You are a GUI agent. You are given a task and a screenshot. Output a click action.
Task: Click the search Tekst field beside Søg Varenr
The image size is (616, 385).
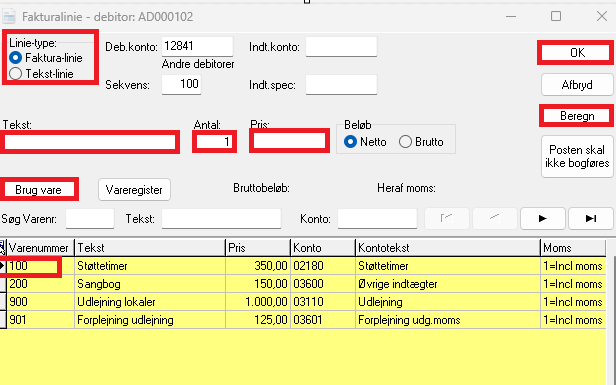click(x=221, y=218)
